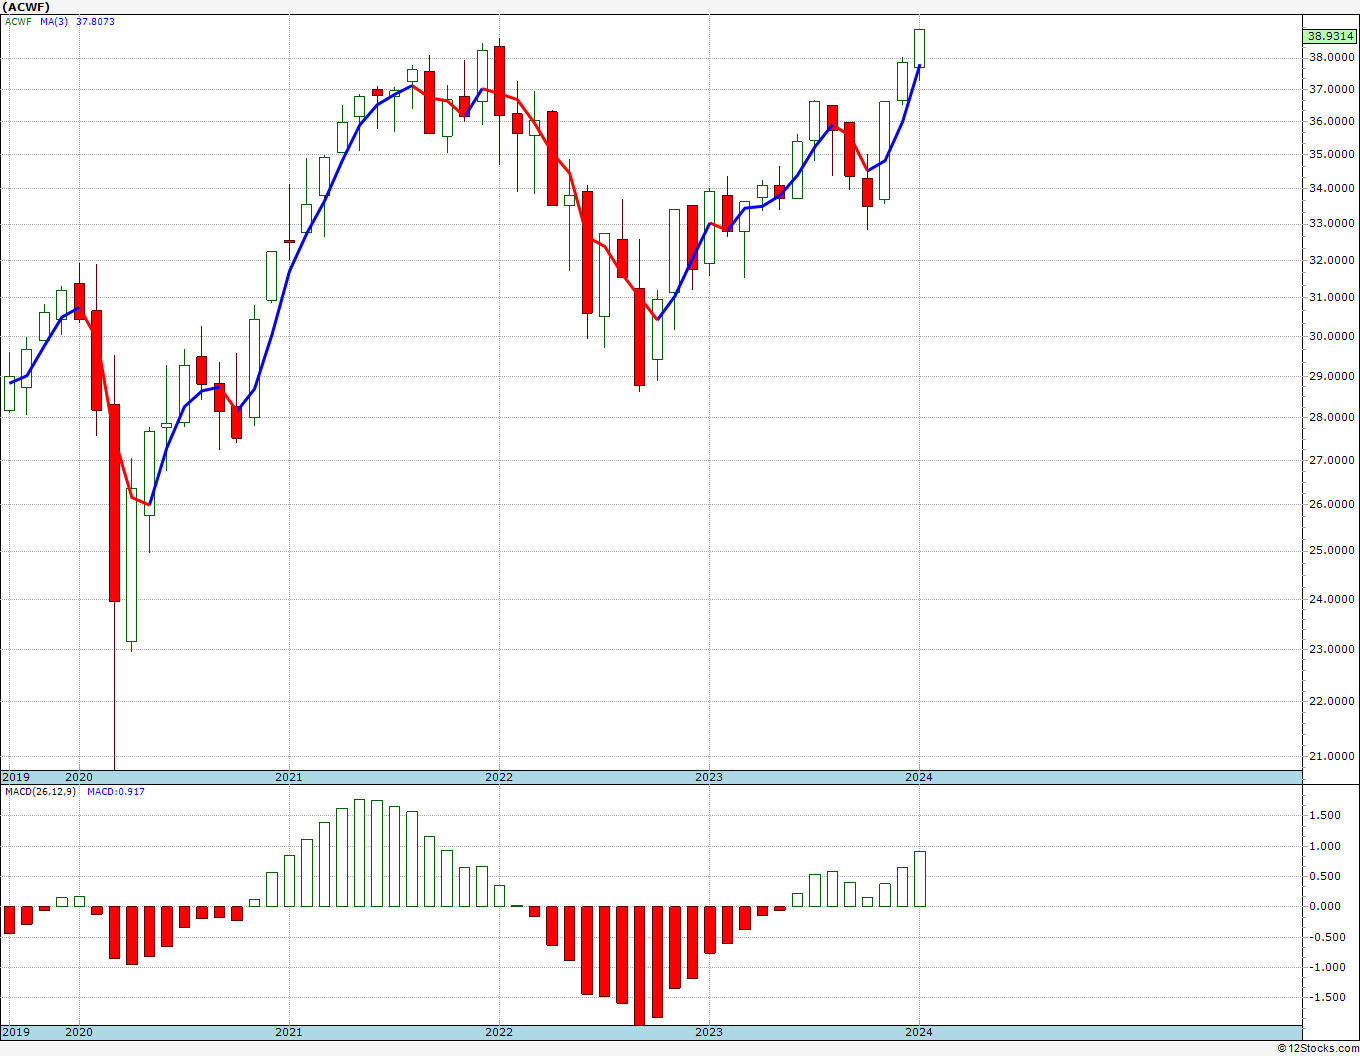Select the MACD:0.917 value label
1360x1056 pixels.
pyautogui.click(x=114, y=792)
